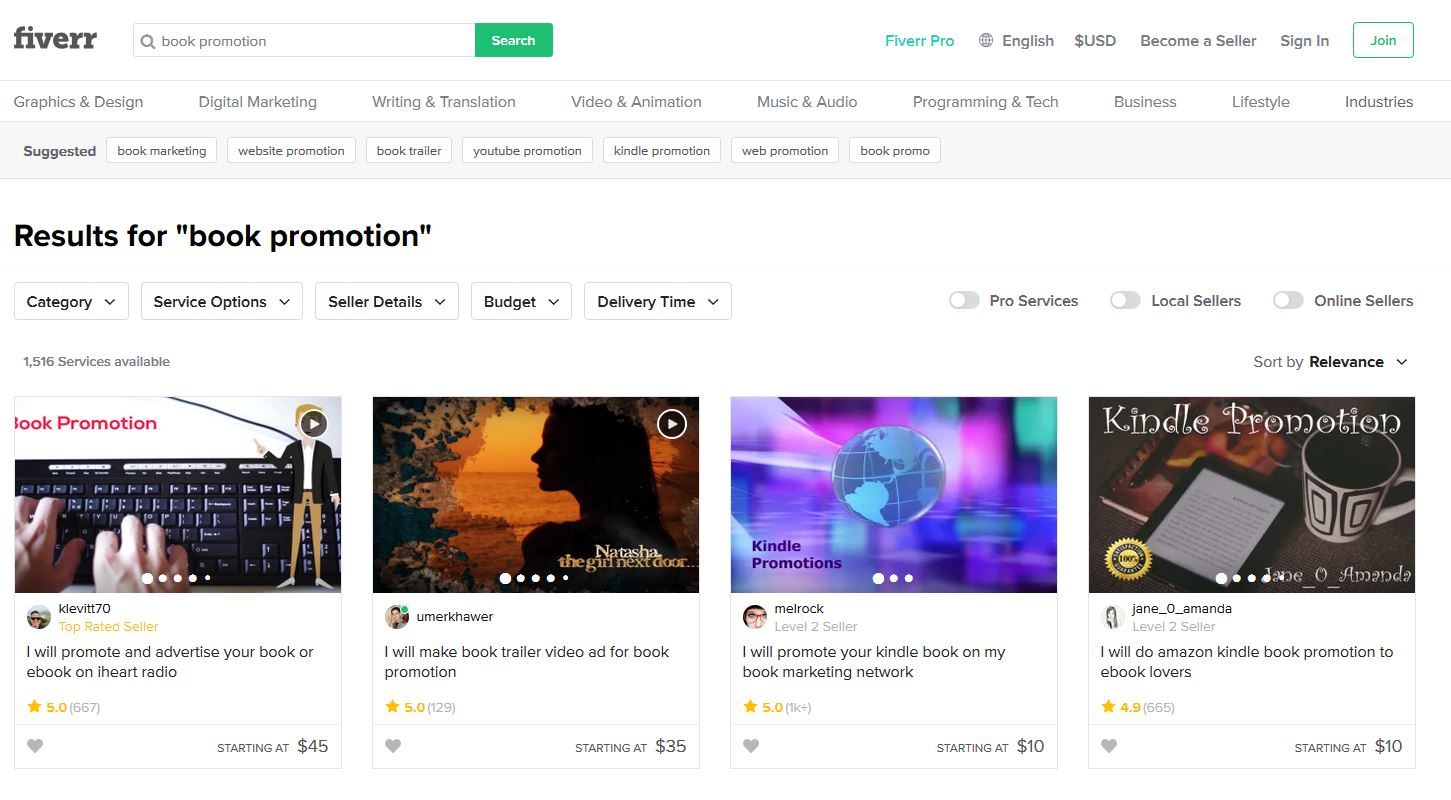Image resolution: width=1451 pixels, height=800 pixels.
Task: Open Digital Marketing category
Action: pyautogui.click(x=258, y=102)
